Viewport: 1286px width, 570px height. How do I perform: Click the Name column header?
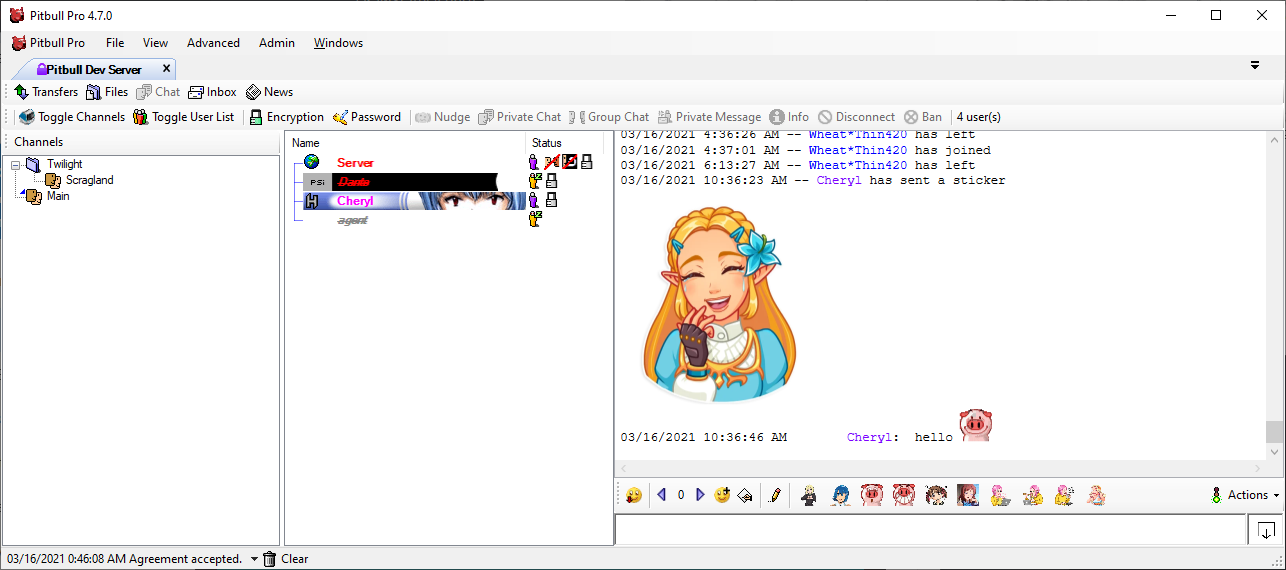306,143
